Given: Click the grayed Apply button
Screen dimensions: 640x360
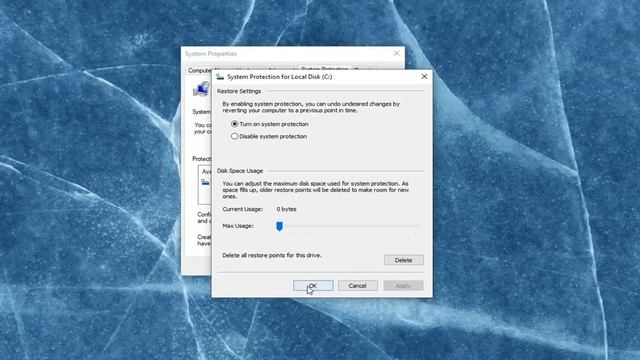Looking at the screenshot, I should pyautogui.click(x=403, y=285).
